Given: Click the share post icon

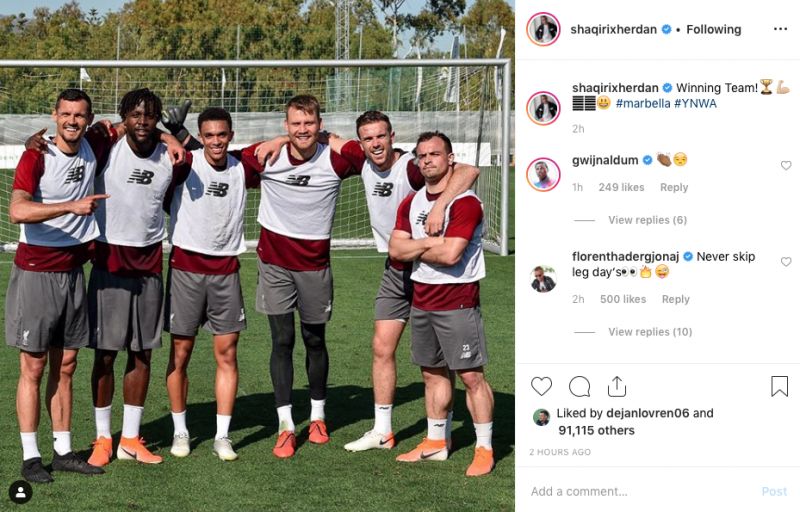Looking at the screenshot, I should pos(617,387).
